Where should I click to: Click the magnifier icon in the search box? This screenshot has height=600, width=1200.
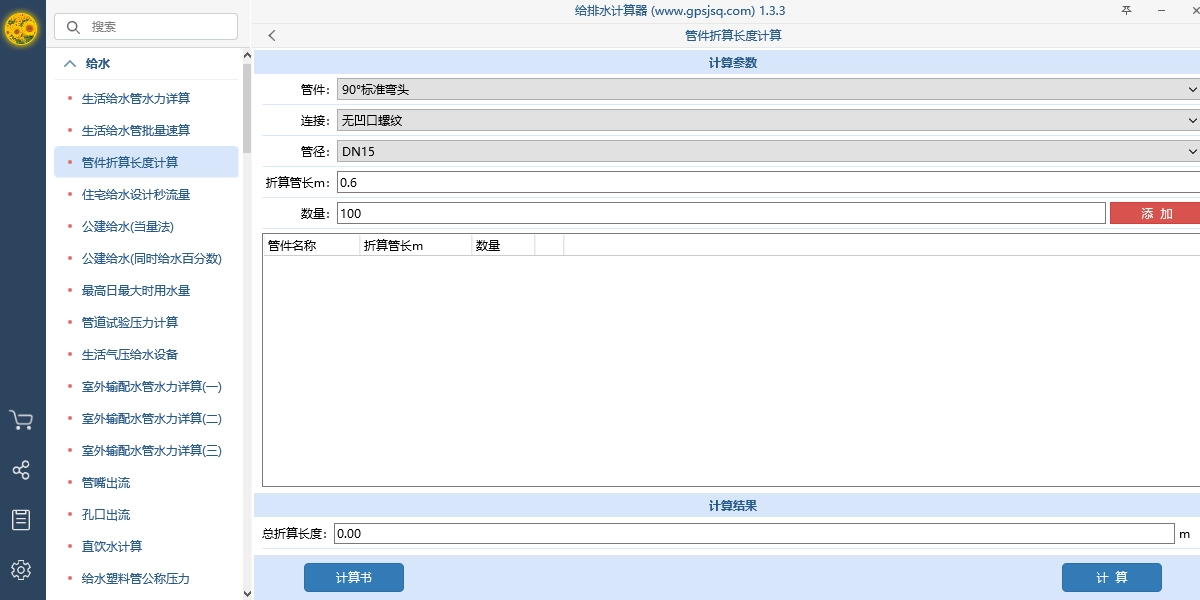(73, 26)
